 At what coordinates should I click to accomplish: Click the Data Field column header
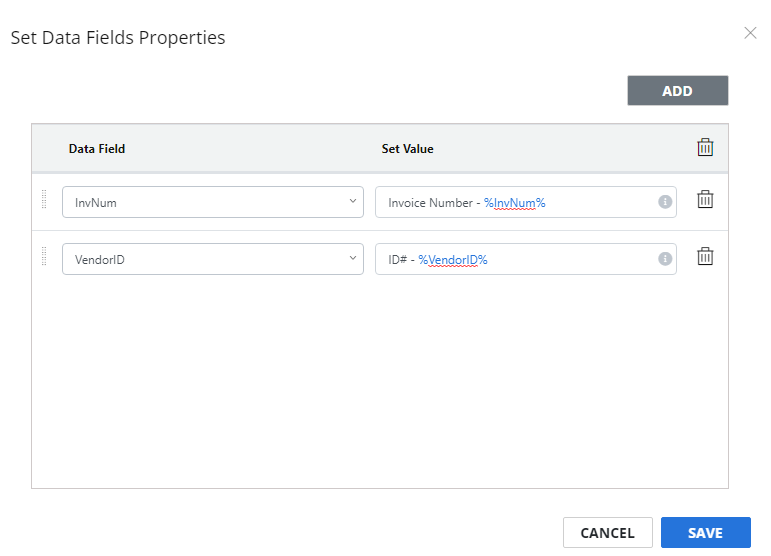97,148
